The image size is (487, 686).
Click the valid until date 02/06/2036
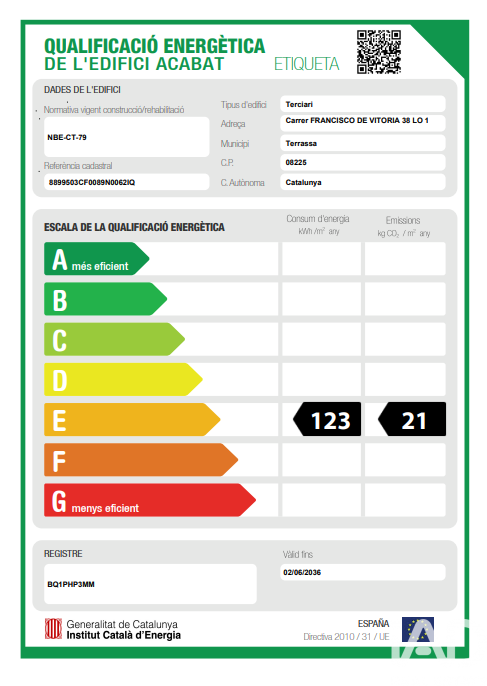point(363,572)
